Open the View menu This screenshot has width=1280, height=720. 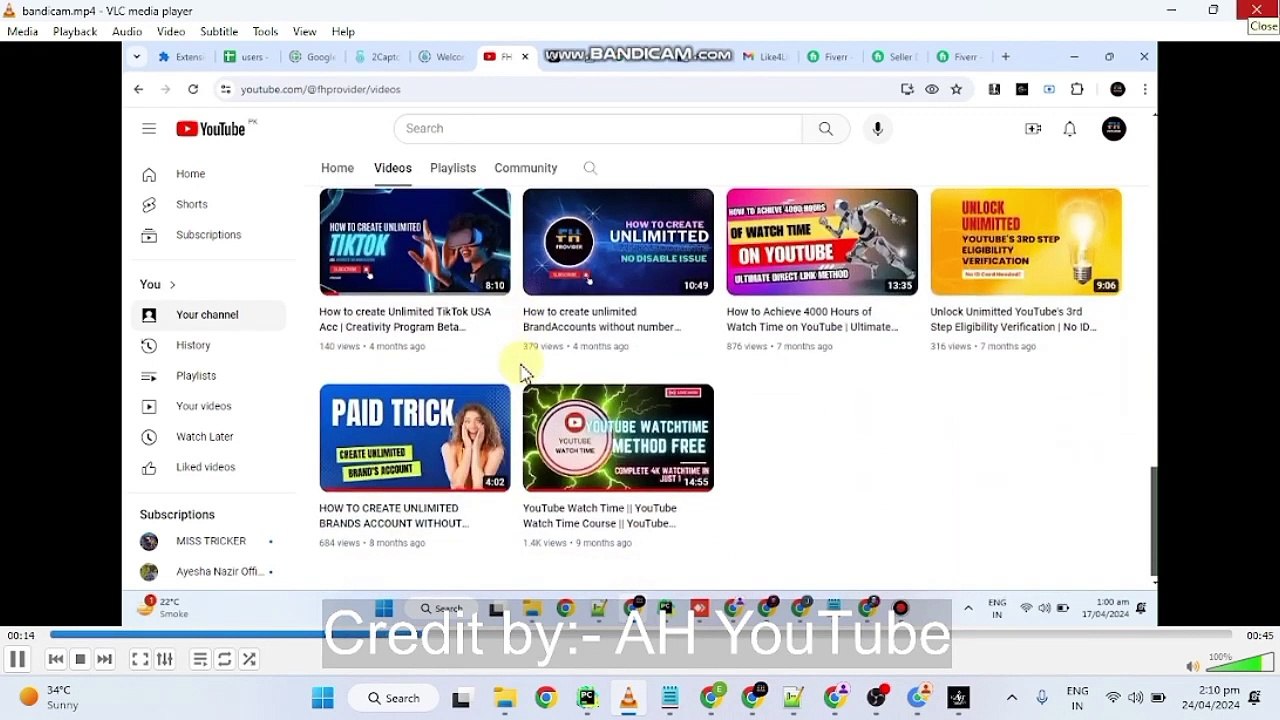(x=305, y=31)
